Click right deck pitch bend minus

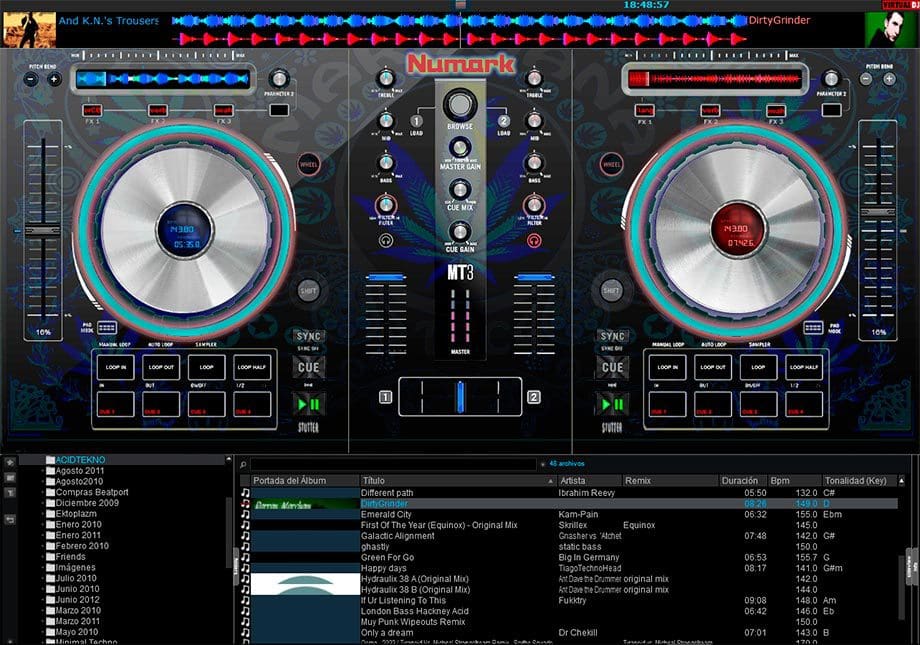866,79
